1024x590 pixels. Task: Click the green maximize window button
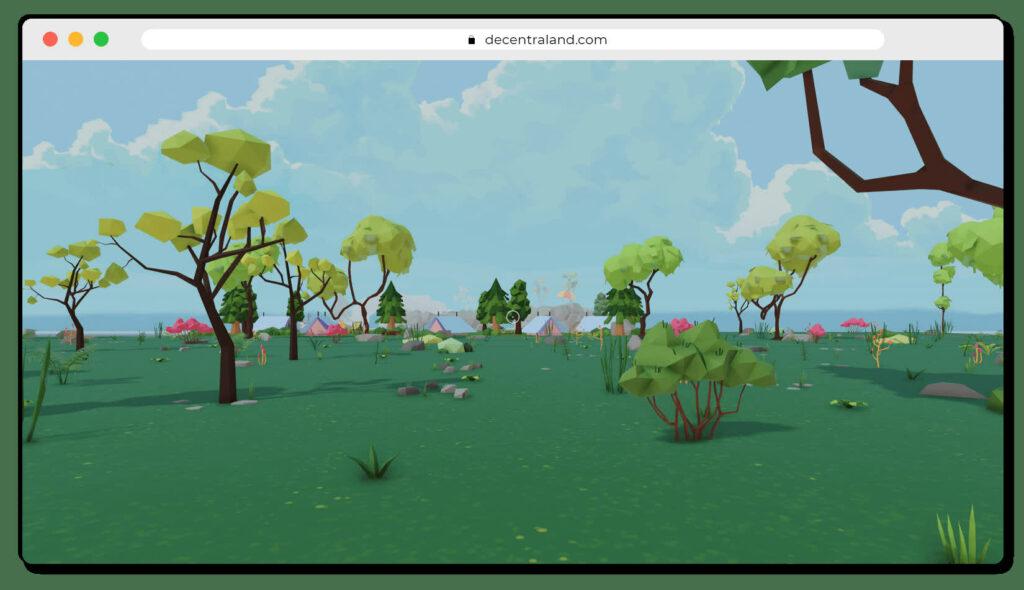[101, 39]
